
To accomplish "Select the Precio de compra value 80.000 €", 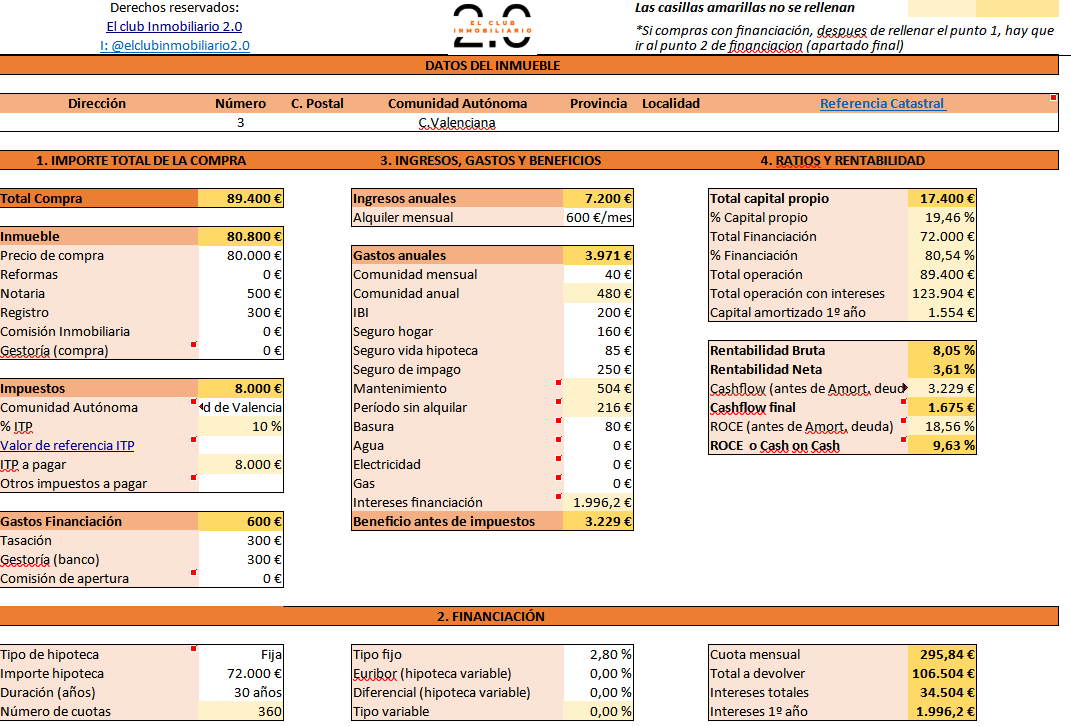I will coord(240,255).
